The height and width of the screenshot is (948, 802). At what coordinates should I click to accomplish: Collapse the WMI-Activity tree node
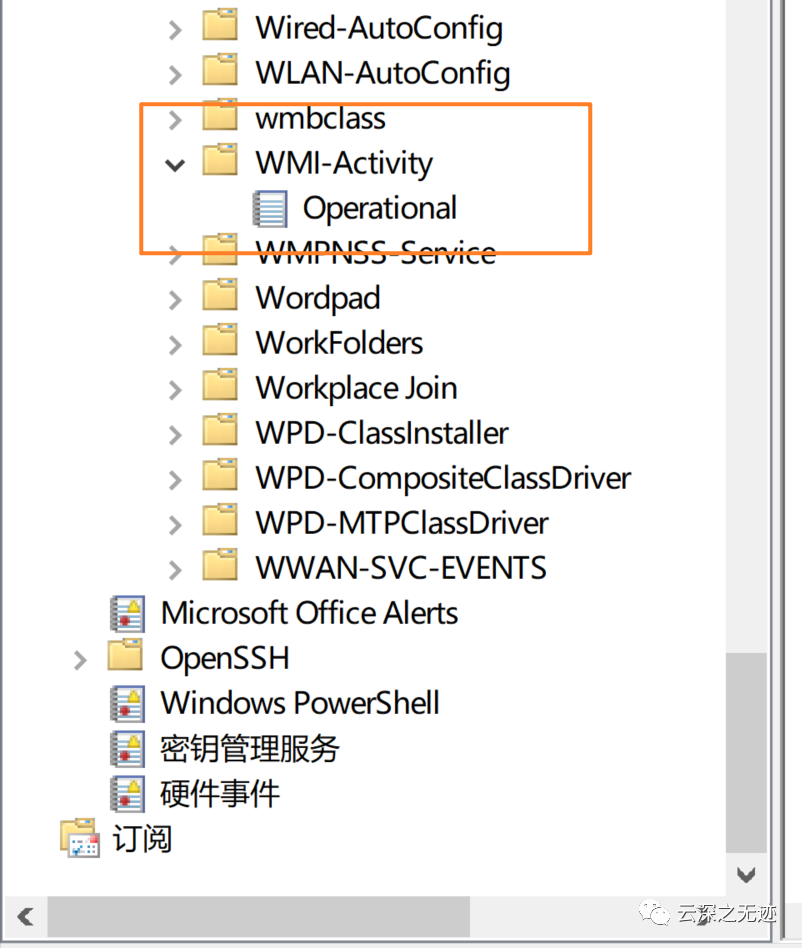176,164
